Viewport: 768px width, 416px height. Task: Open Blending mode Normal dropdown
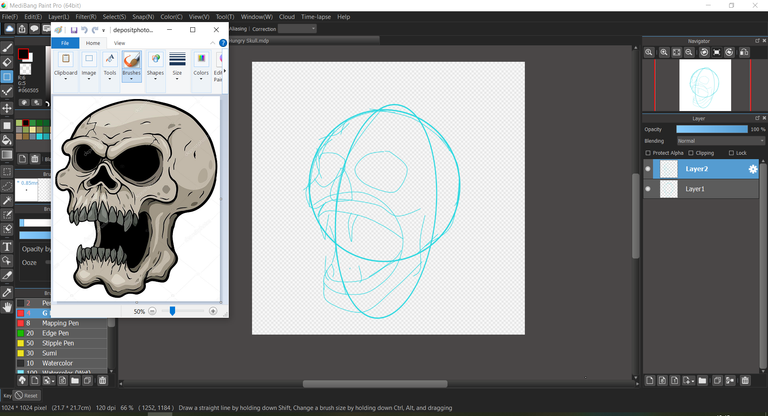tap(720, 141)
